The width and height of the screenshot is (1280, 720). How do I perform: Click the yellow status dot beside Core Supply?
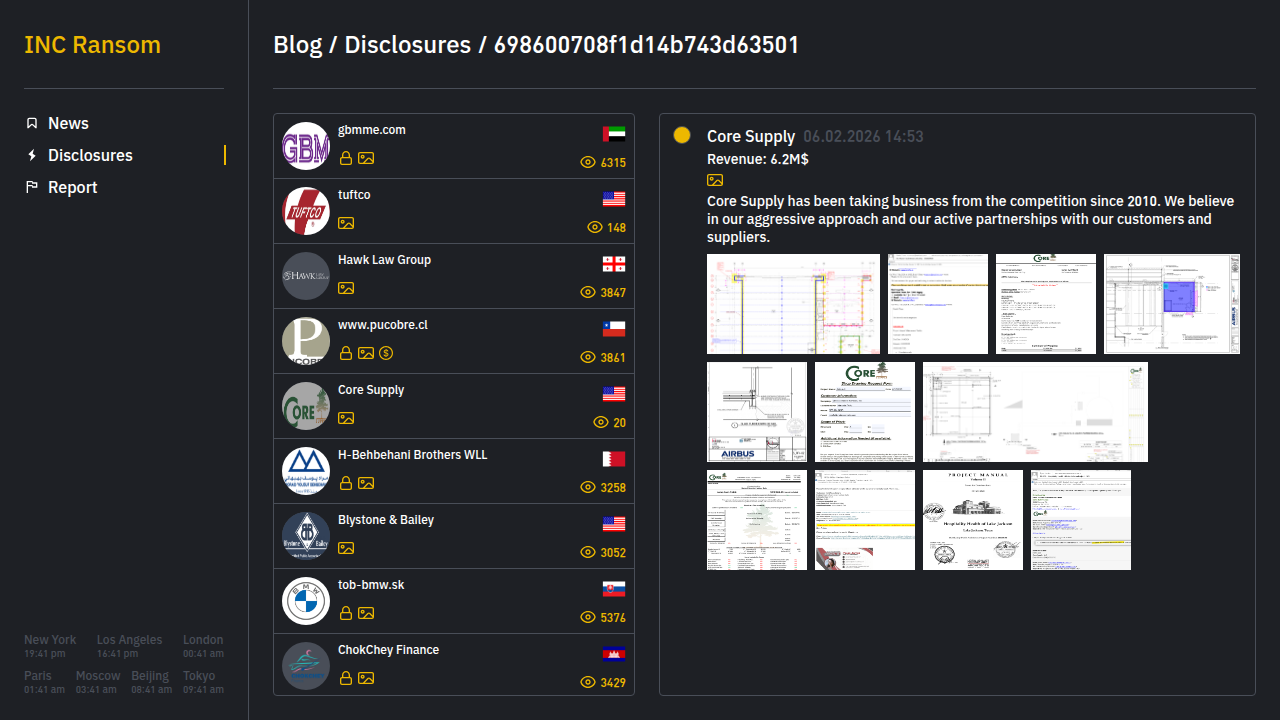682,135
